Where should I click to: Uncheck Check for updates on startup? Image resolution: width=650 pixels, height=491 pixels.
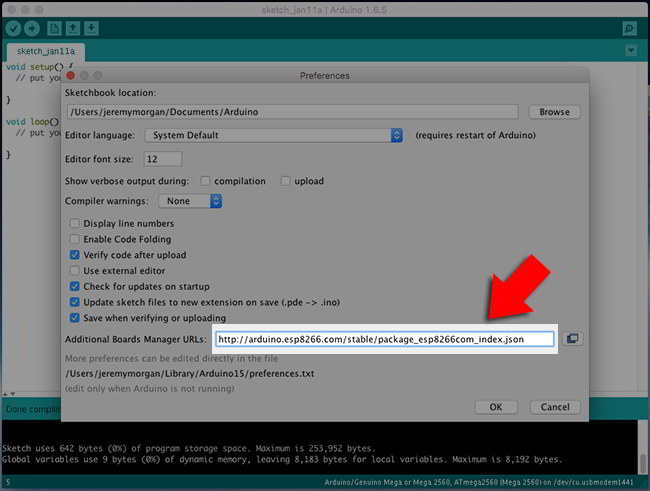point(75,287)
